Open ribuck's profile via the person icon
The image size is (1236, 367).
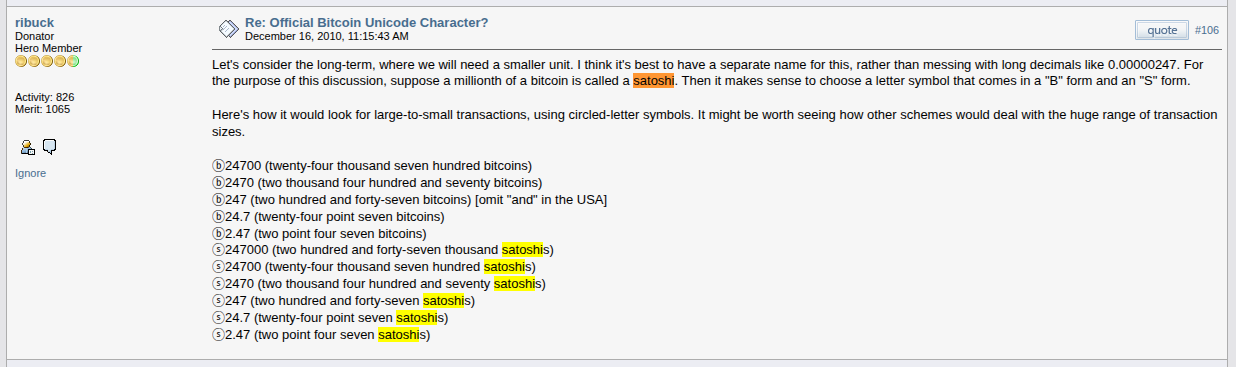[28, 148]
